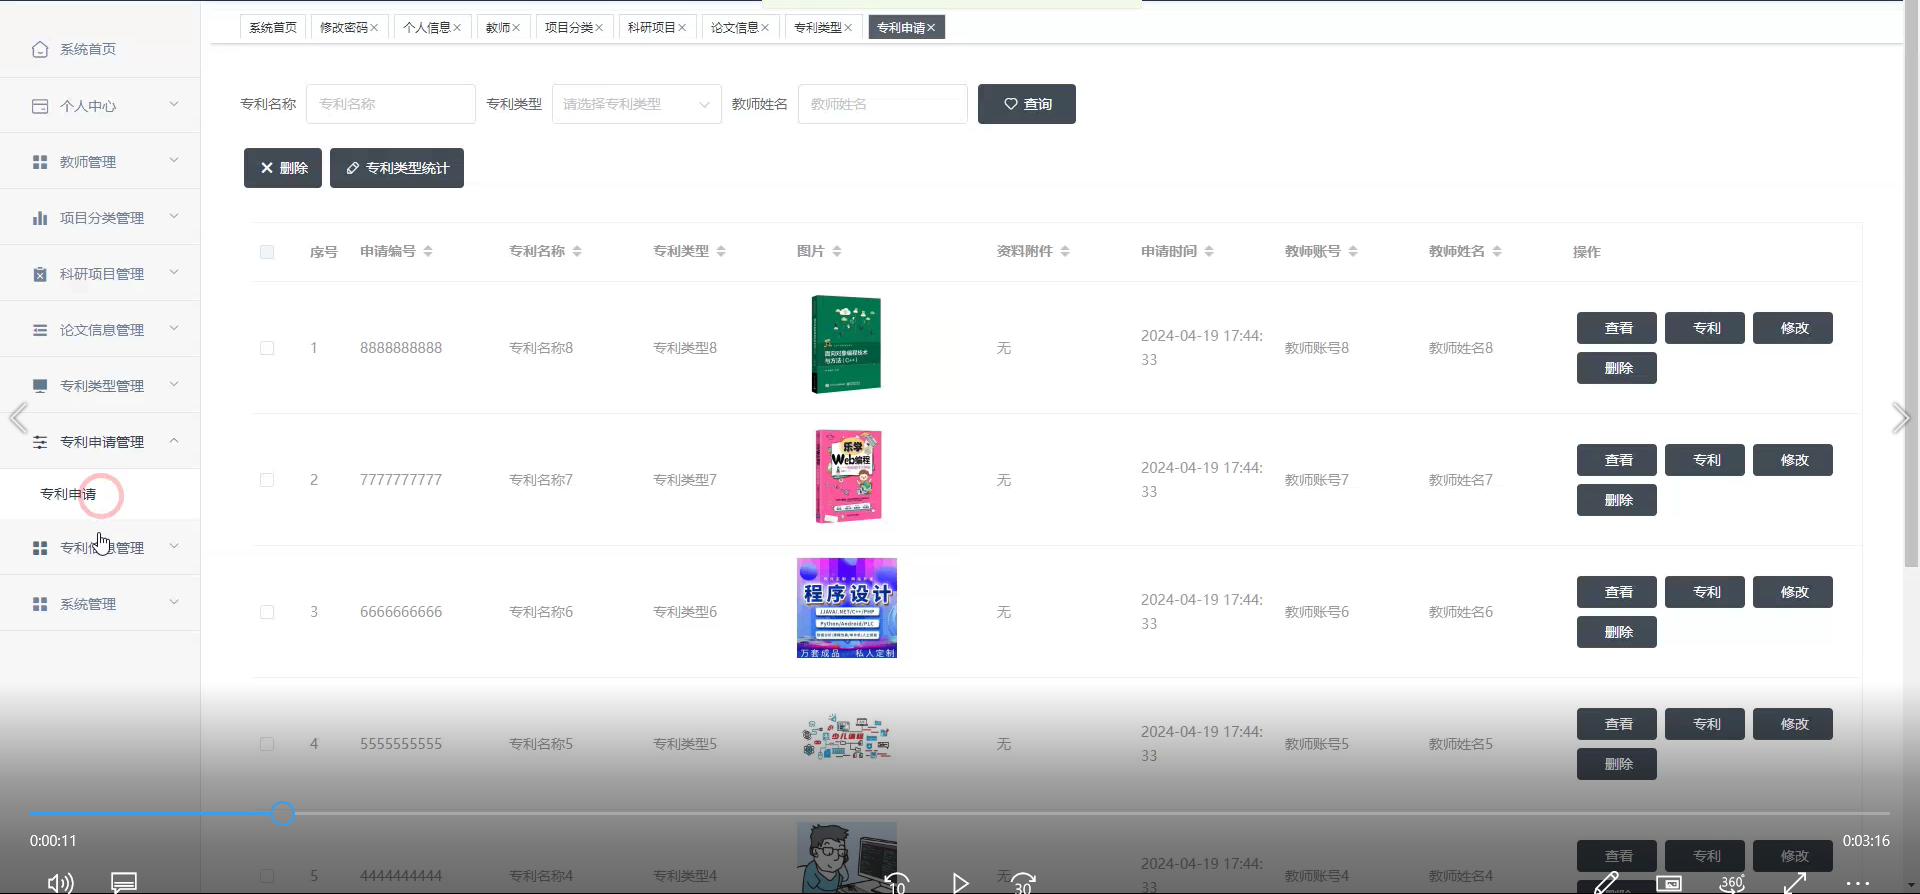Viewport: 1920px width, 894px height.
Task: Click the 删除 bulk delete button
Action: [283, 168]
